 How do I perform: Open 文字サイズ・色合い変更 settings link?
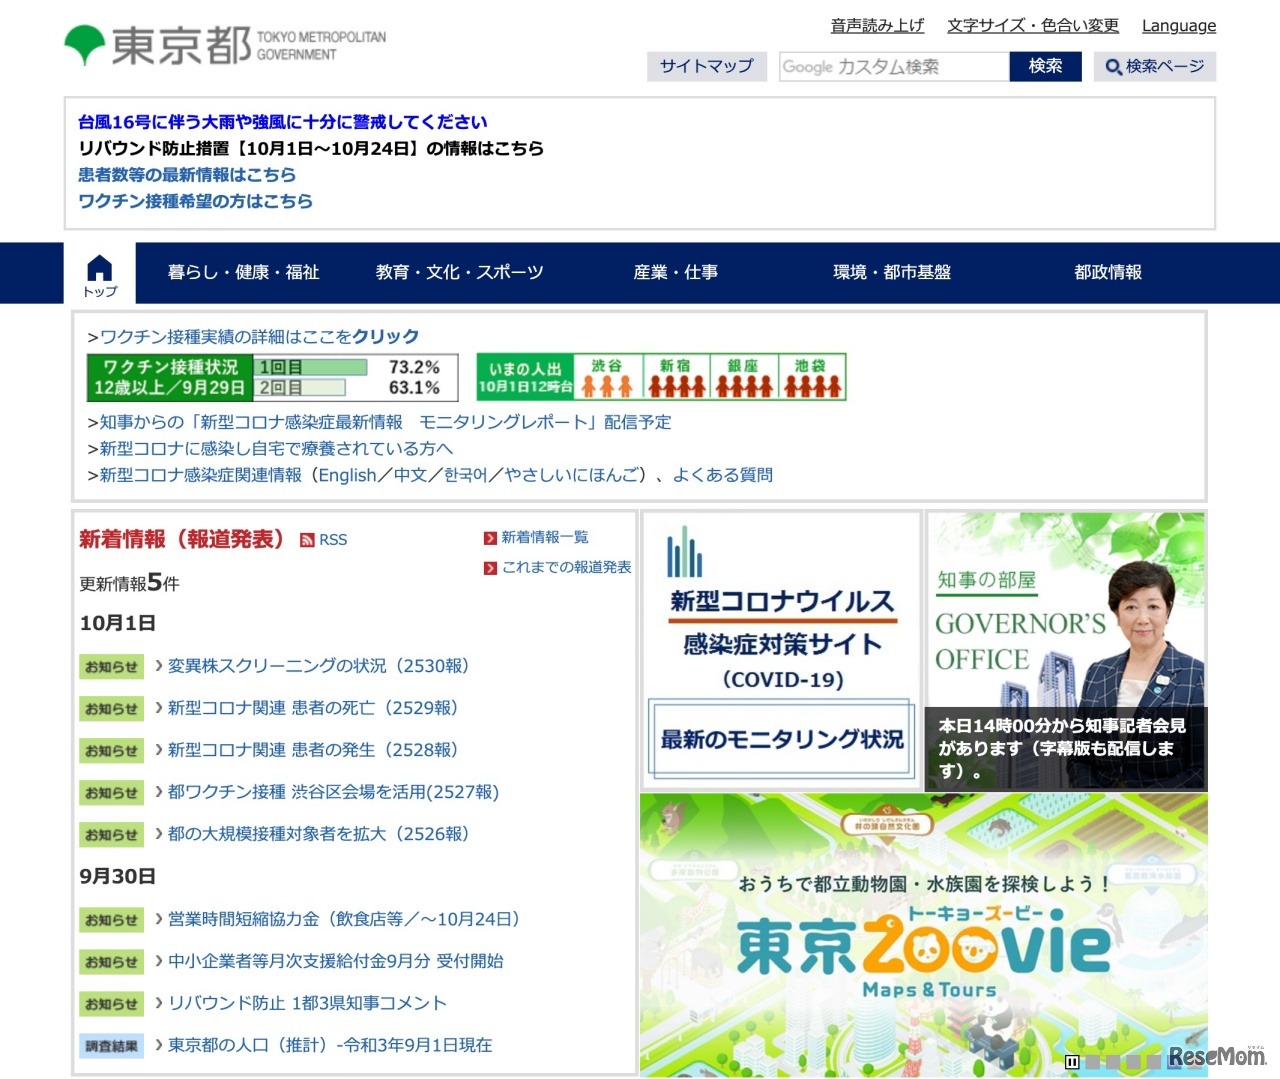(1033, 26)
